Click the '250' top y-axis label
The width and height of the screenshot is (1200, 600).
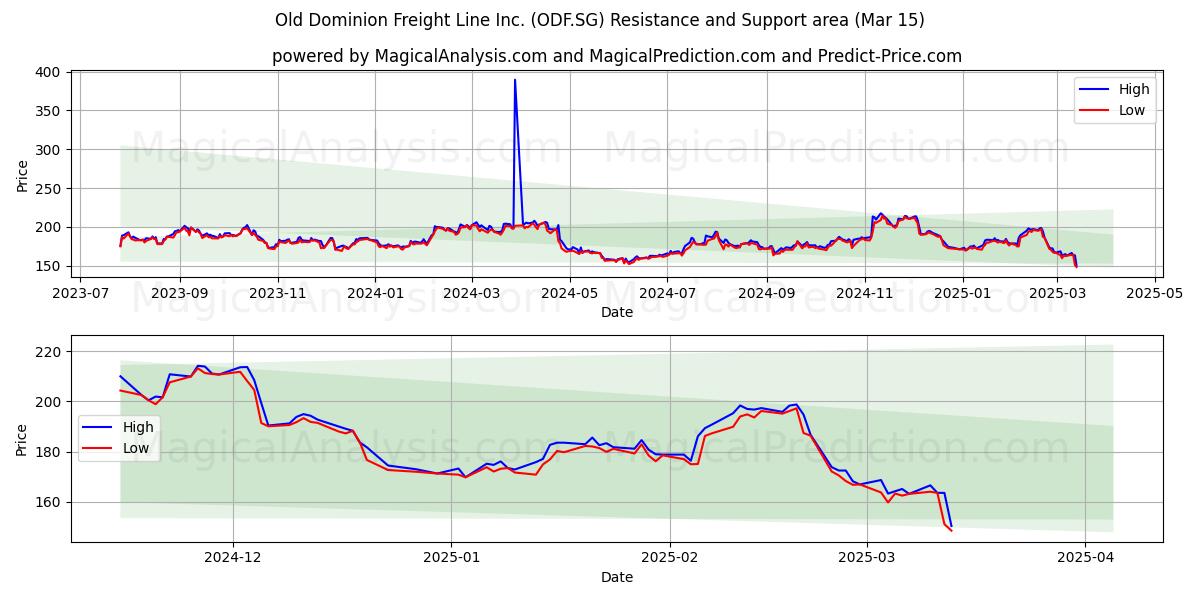point(50,189)
